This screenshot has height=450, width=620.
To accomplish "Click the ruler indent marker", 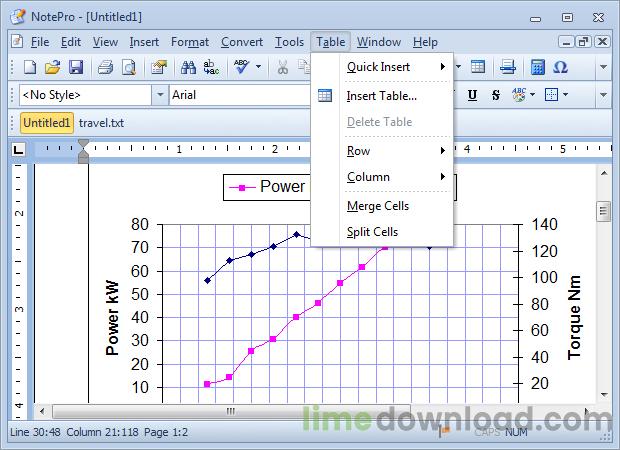I will (x=83, y=151).
